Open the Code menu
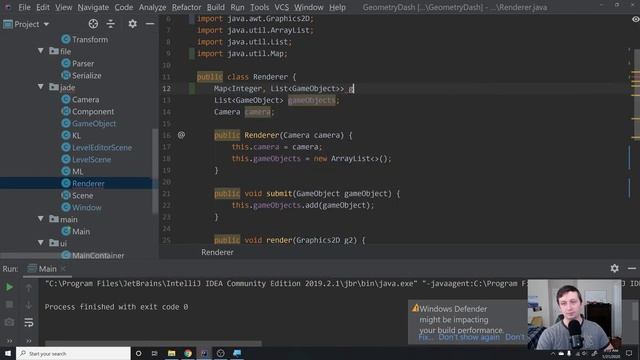640x360 pixels. (x=124, y=7)
